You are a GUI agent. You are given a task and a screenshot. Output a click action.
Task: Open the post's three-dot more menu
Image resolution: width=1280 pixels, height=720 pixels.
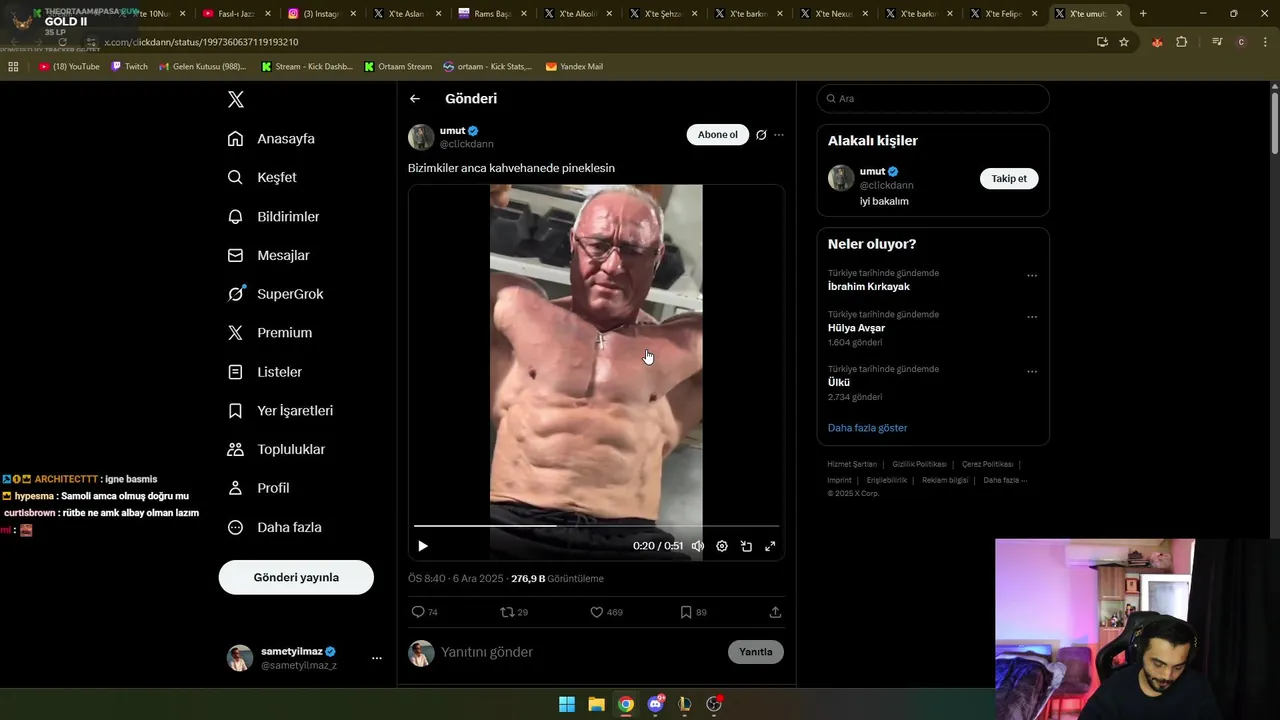click(779, 135)
